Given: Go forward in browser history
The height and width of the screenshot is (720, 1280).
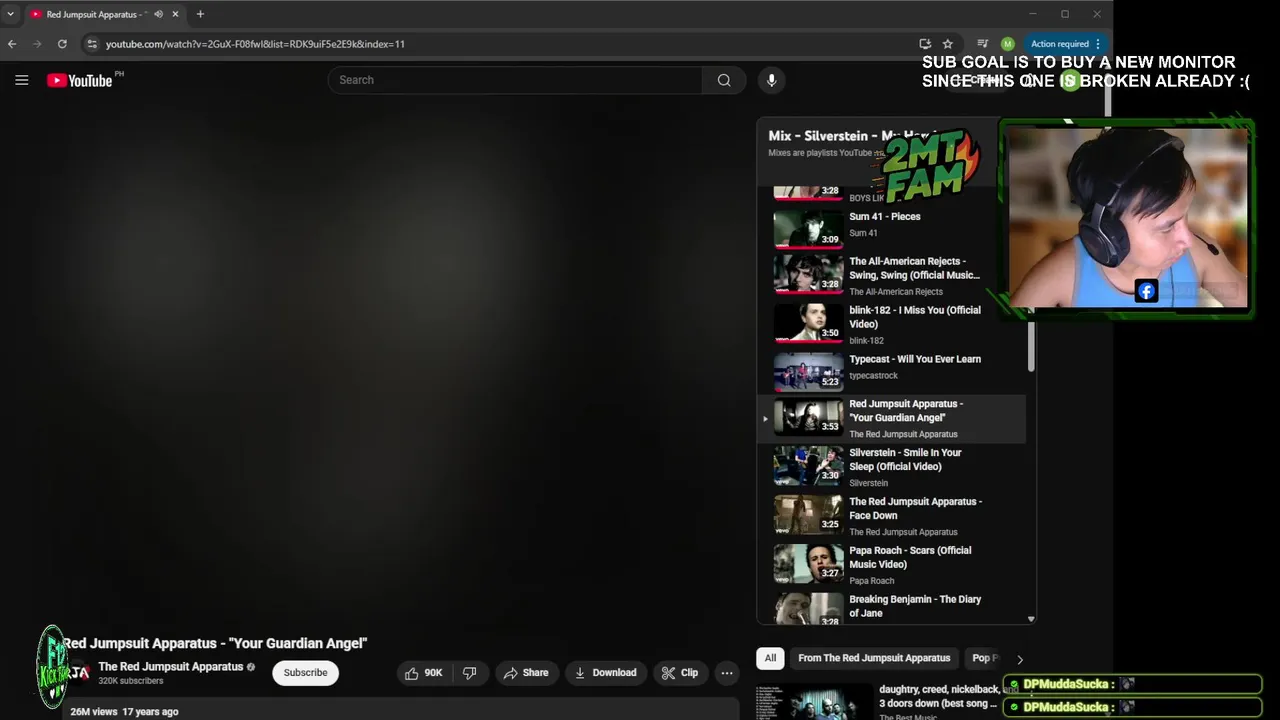Looking at the screenshot, I should (x=37, y=44).
